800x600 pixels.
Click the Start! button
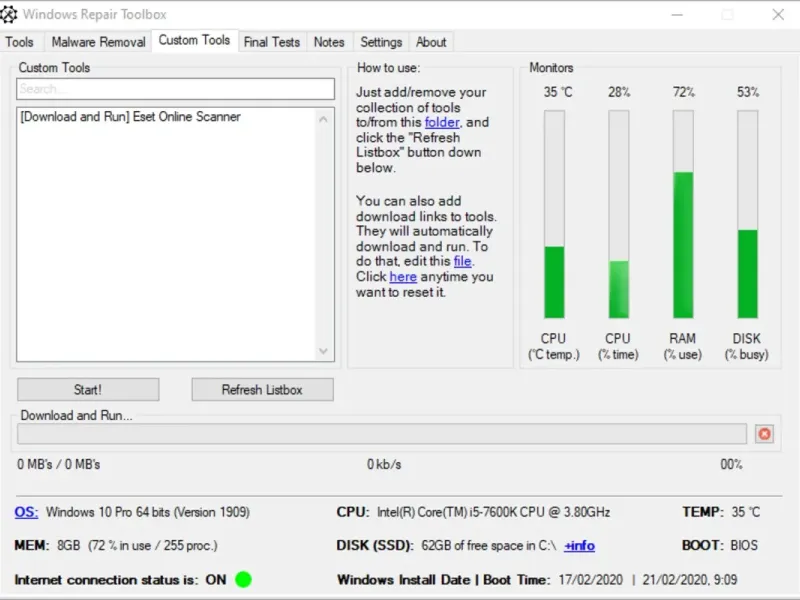88,390
